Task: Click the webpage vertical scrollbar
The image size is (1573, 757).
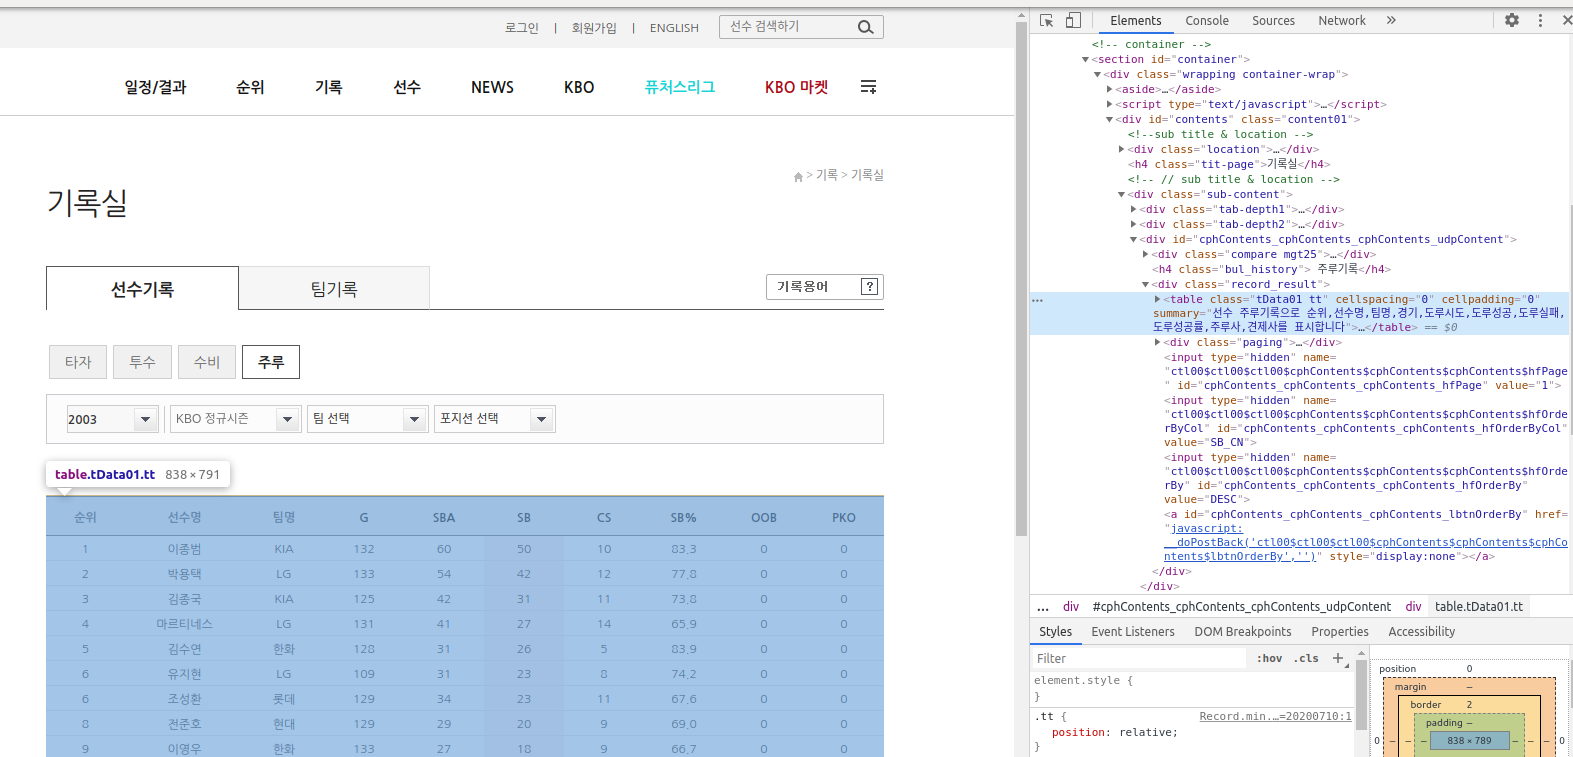Action: 1021,280
